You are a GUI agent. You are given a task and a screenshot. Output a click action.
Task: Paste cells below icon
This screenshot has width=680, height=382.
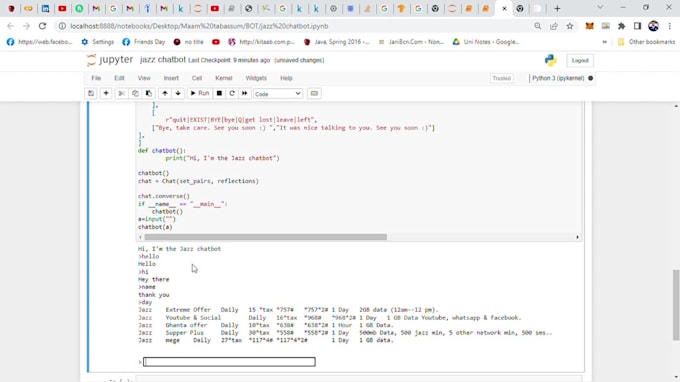[149, 94]
